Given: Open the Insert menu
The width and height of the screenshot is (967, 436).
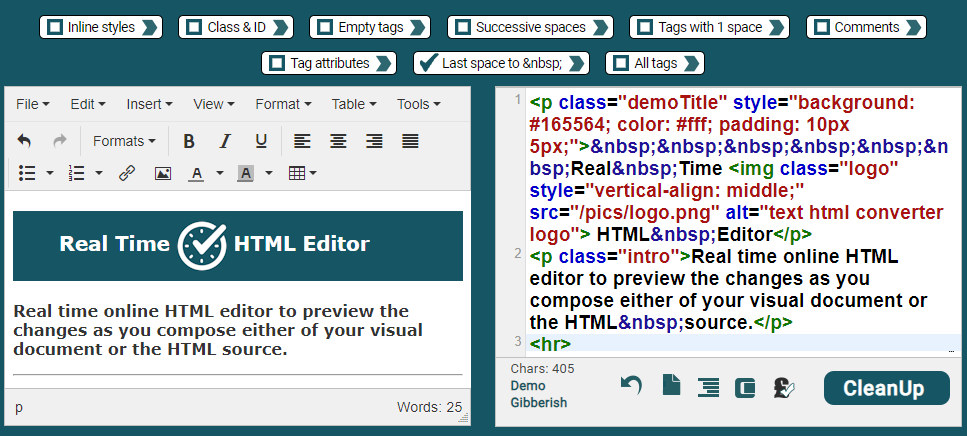Looking at the screenshot, I should 149,104.
